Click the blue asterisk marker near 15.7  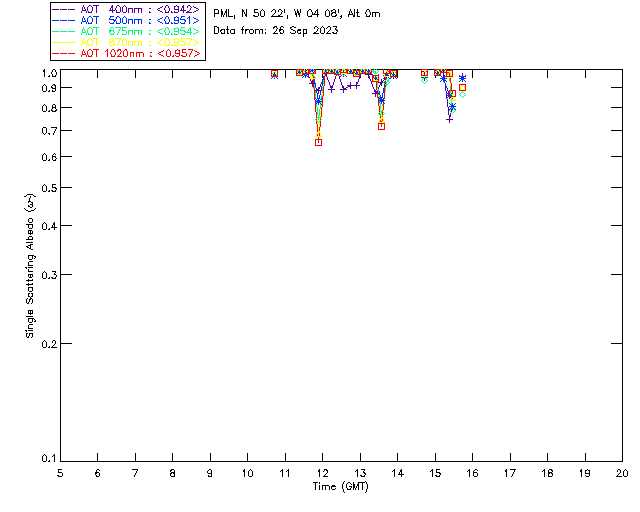click(x=462, y=78)
